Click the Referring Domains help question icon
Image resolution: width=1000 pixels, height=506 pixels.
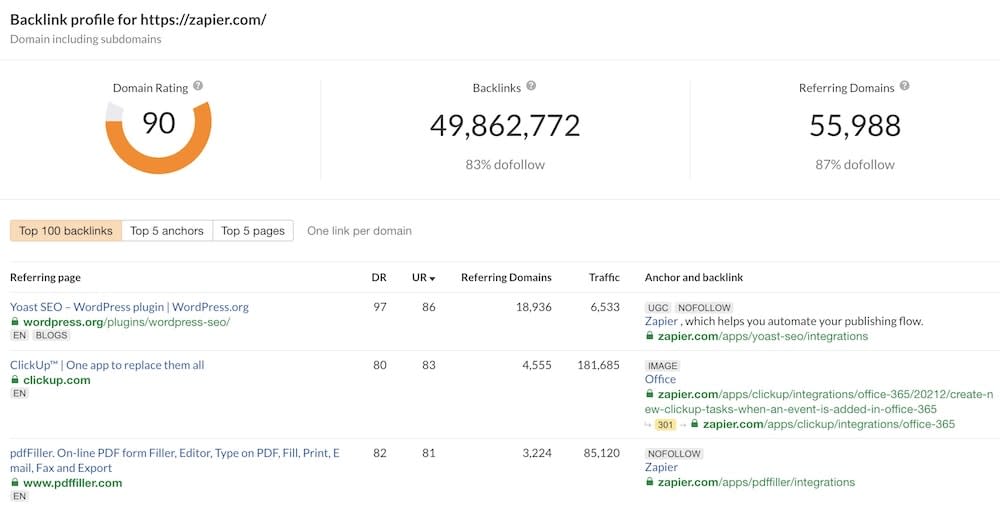(905, 86)
